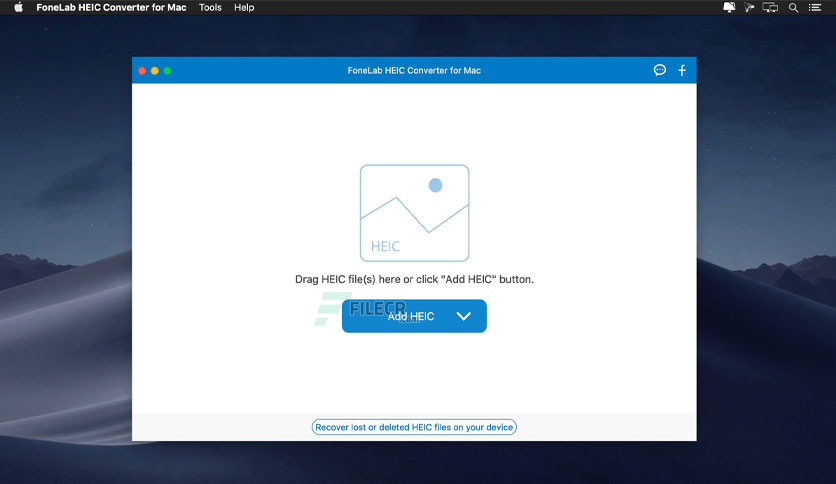Open Spotlight search magnifier icon
Image resolution: width=836 pixels, height=484 pixels.
793,7
